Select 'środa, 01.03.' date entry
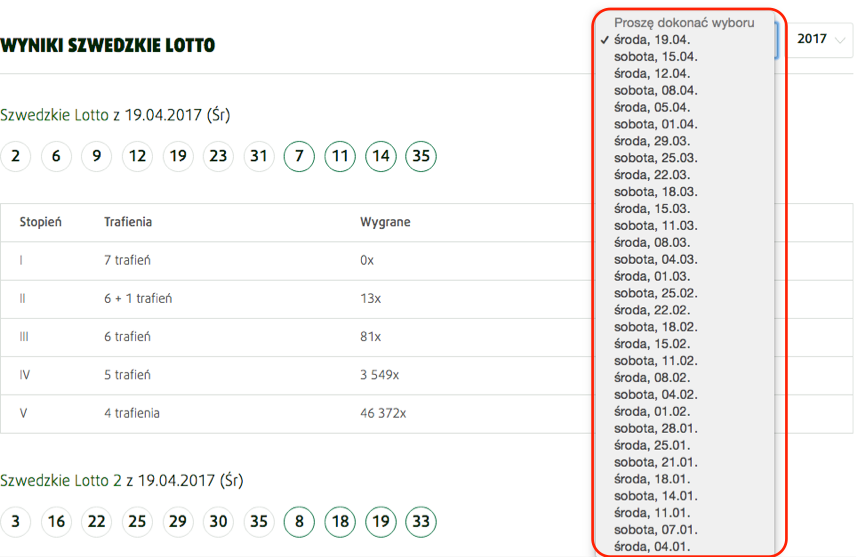This screenshot has height=557, width=856. point(654,276)
